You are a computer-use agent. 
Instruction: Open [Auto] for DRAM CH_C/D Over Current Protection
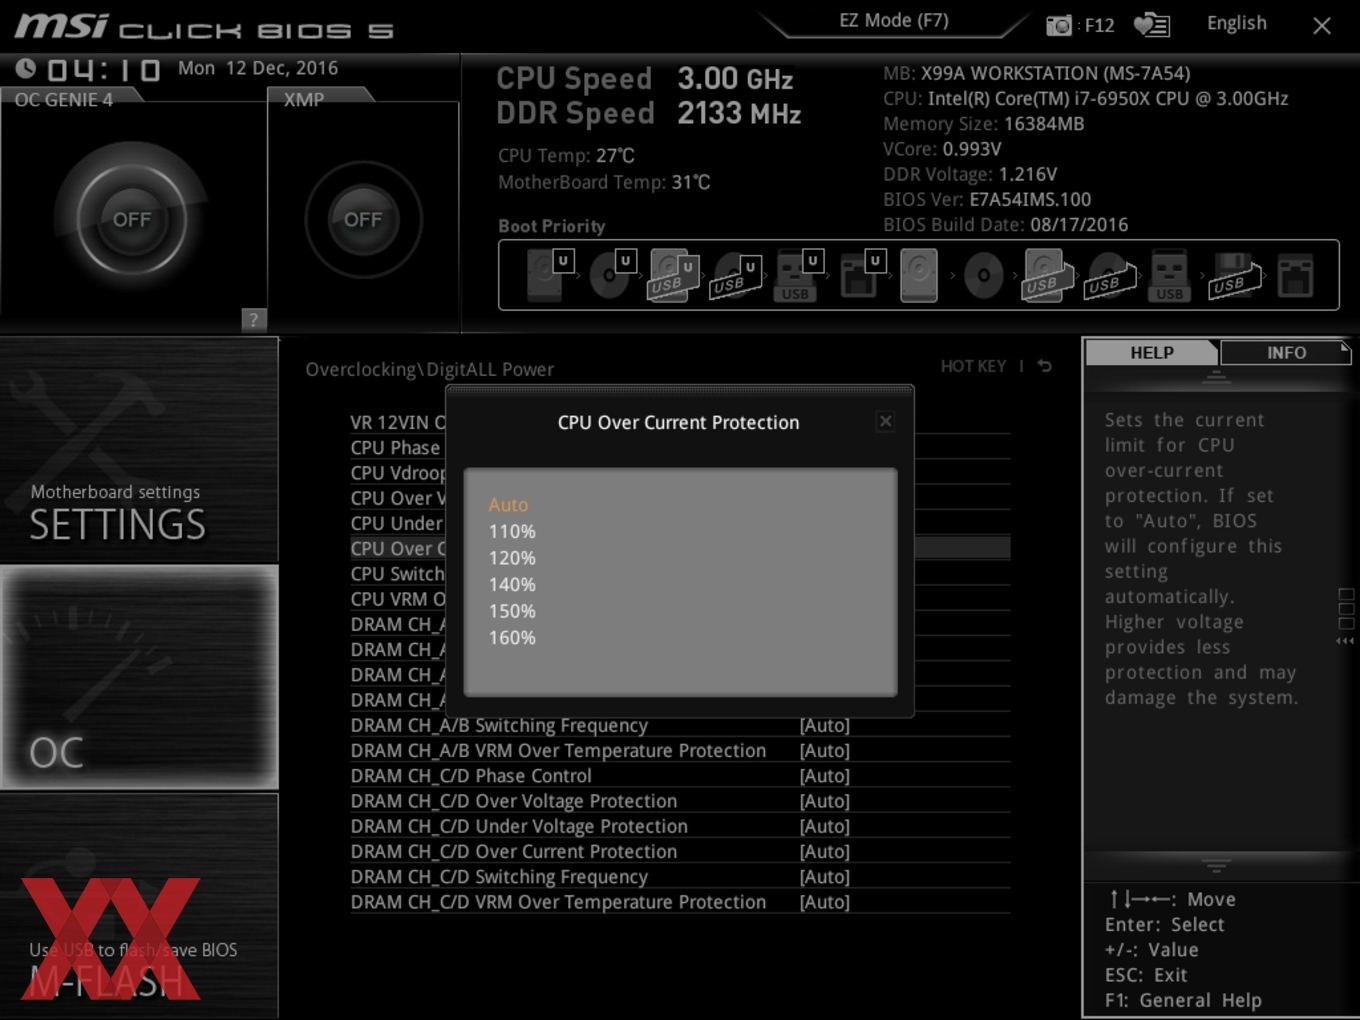(x=824, y=851)
